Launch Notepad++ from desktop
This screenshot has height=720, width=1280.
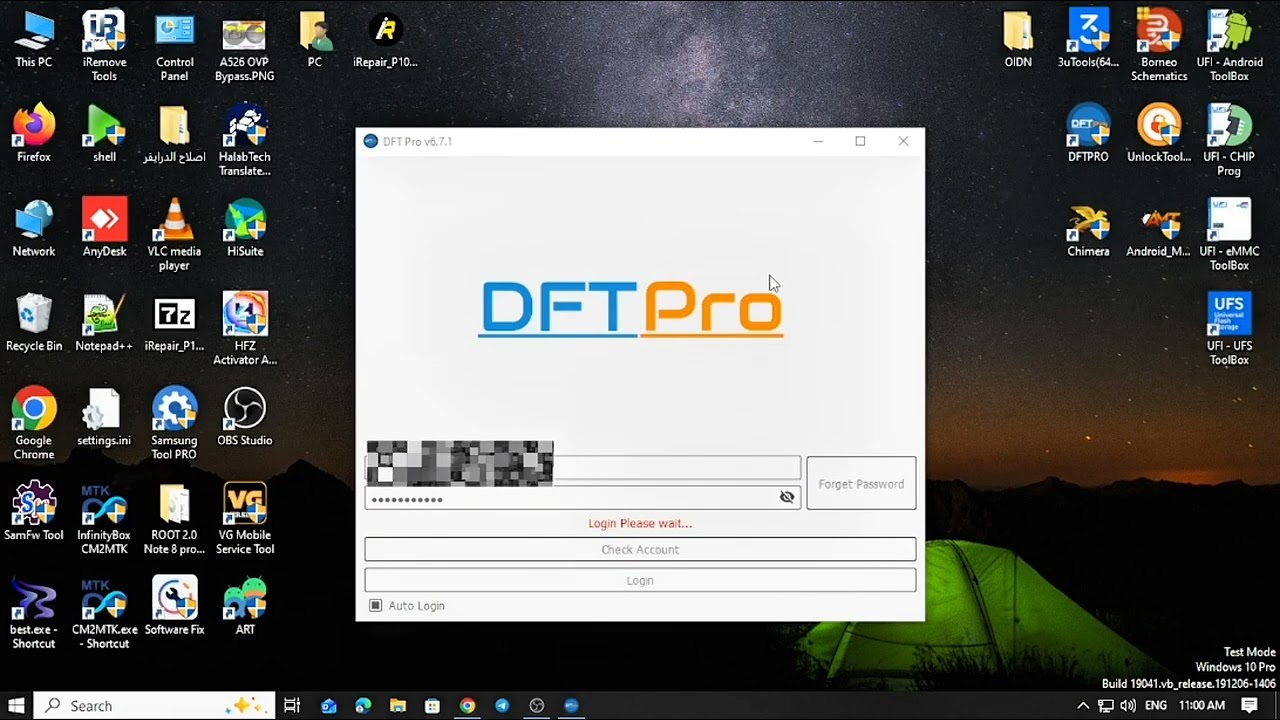click(x=104, y=323)
